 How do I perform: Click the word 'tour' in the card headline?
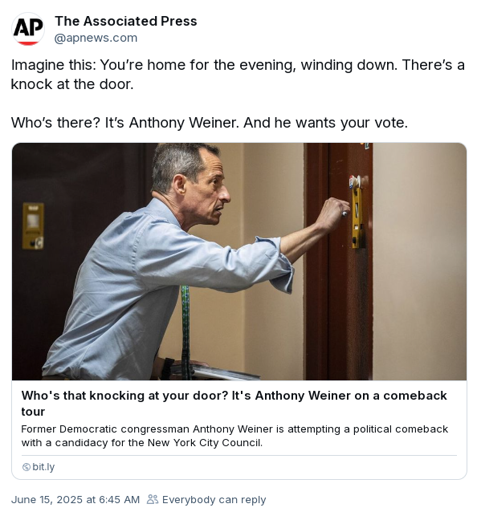pos(33,412)
